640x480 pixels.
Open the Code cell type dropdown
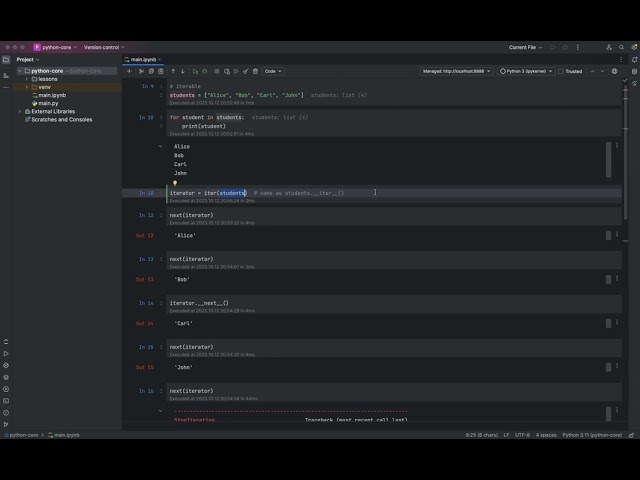273,71
